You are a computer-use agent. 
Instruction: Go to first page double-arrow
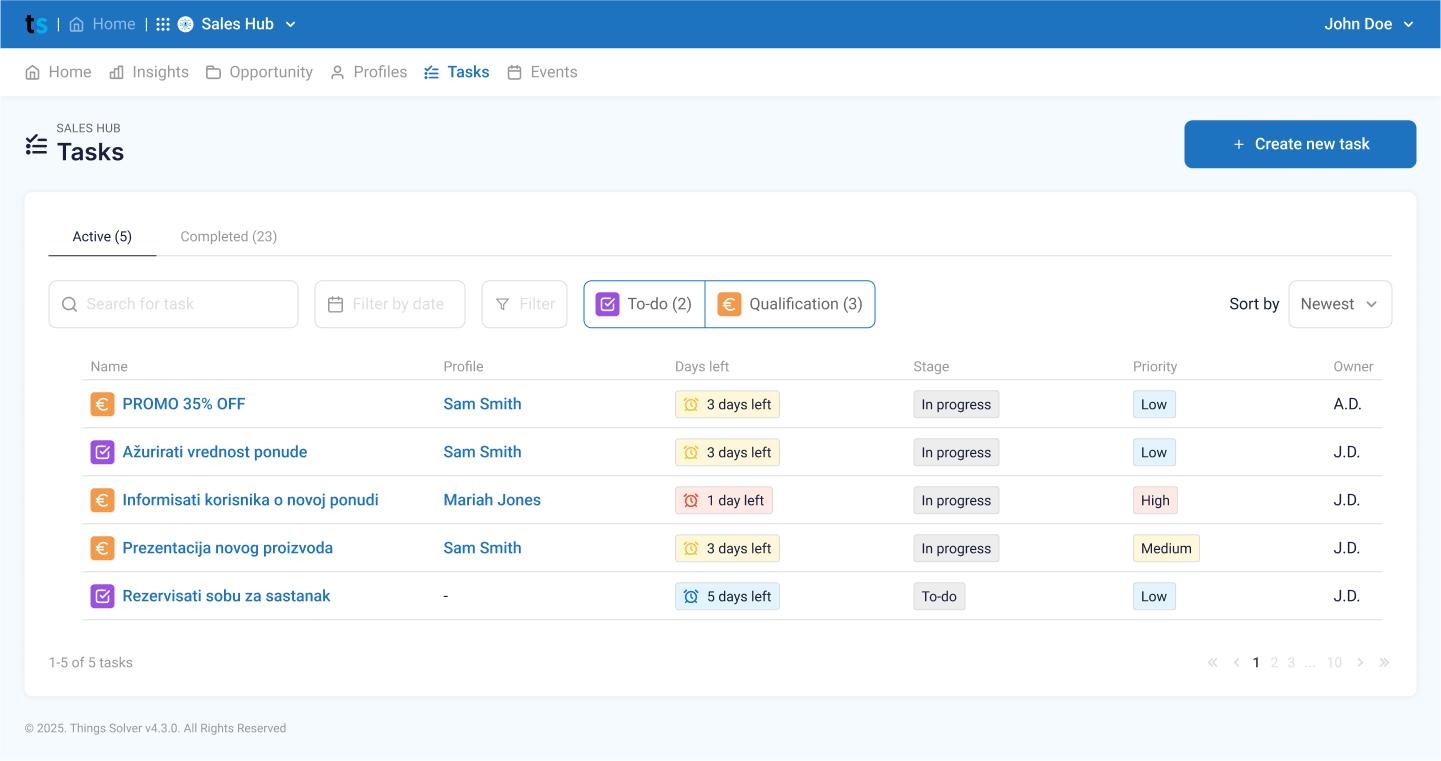(x=1213, y=662)
